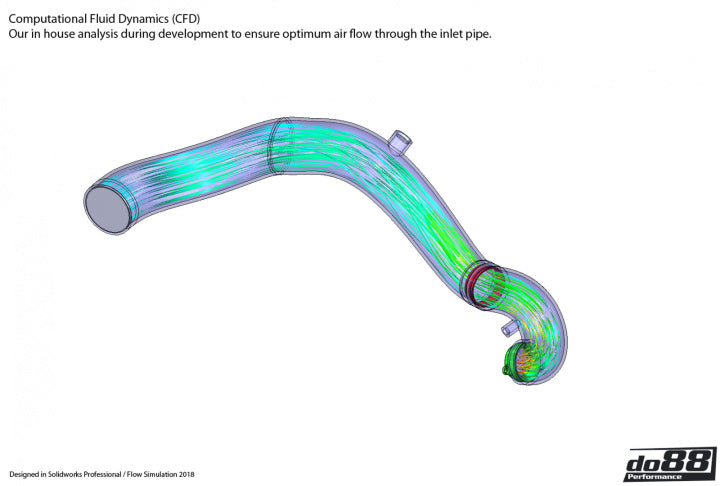Click the CFD inlet pipe rendering
Screen dimensions: 720x486
326,251
